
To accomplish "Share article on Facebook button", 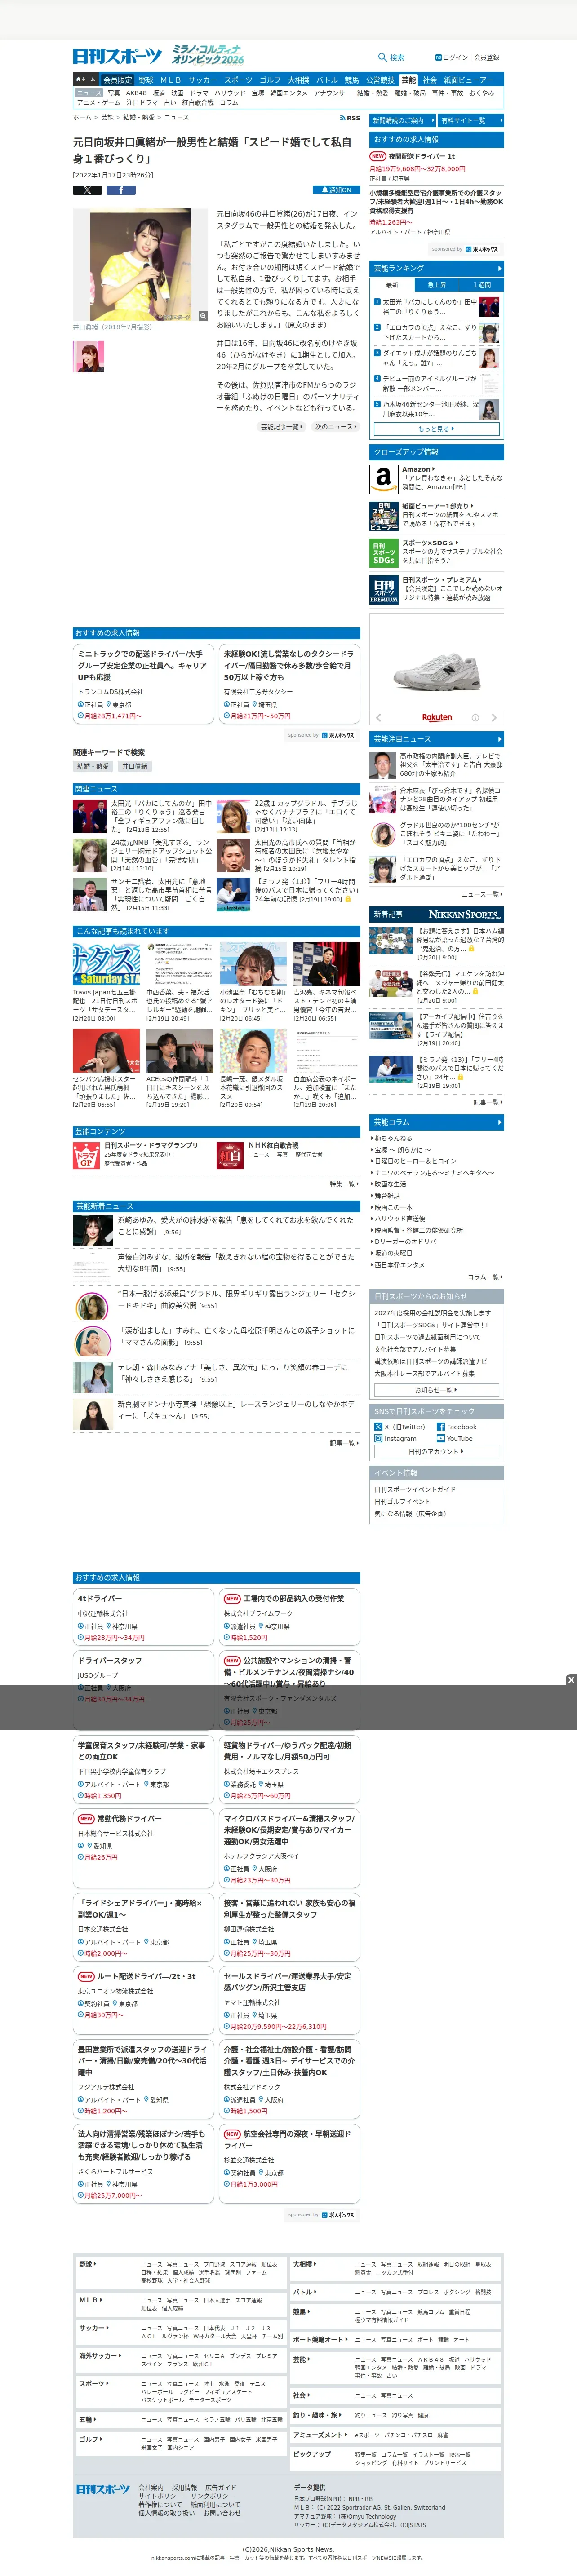I will tap(120, 190).
